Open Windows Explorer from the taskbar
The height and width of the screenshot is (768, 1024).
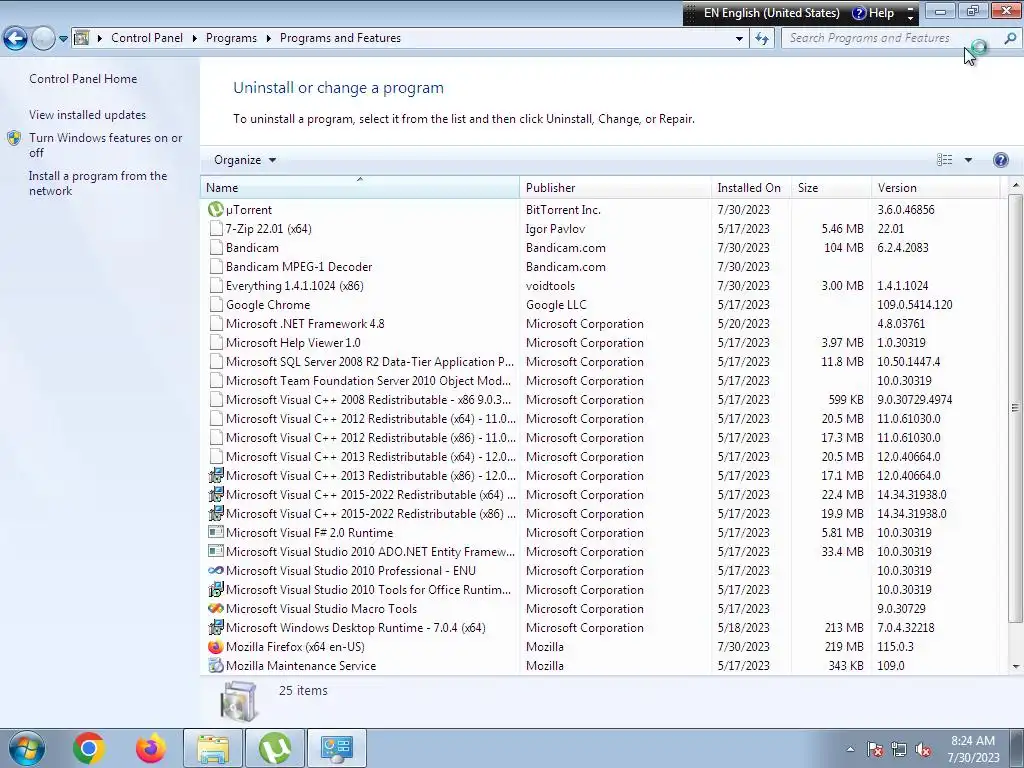pyautogui.click(x=213, y=748)
